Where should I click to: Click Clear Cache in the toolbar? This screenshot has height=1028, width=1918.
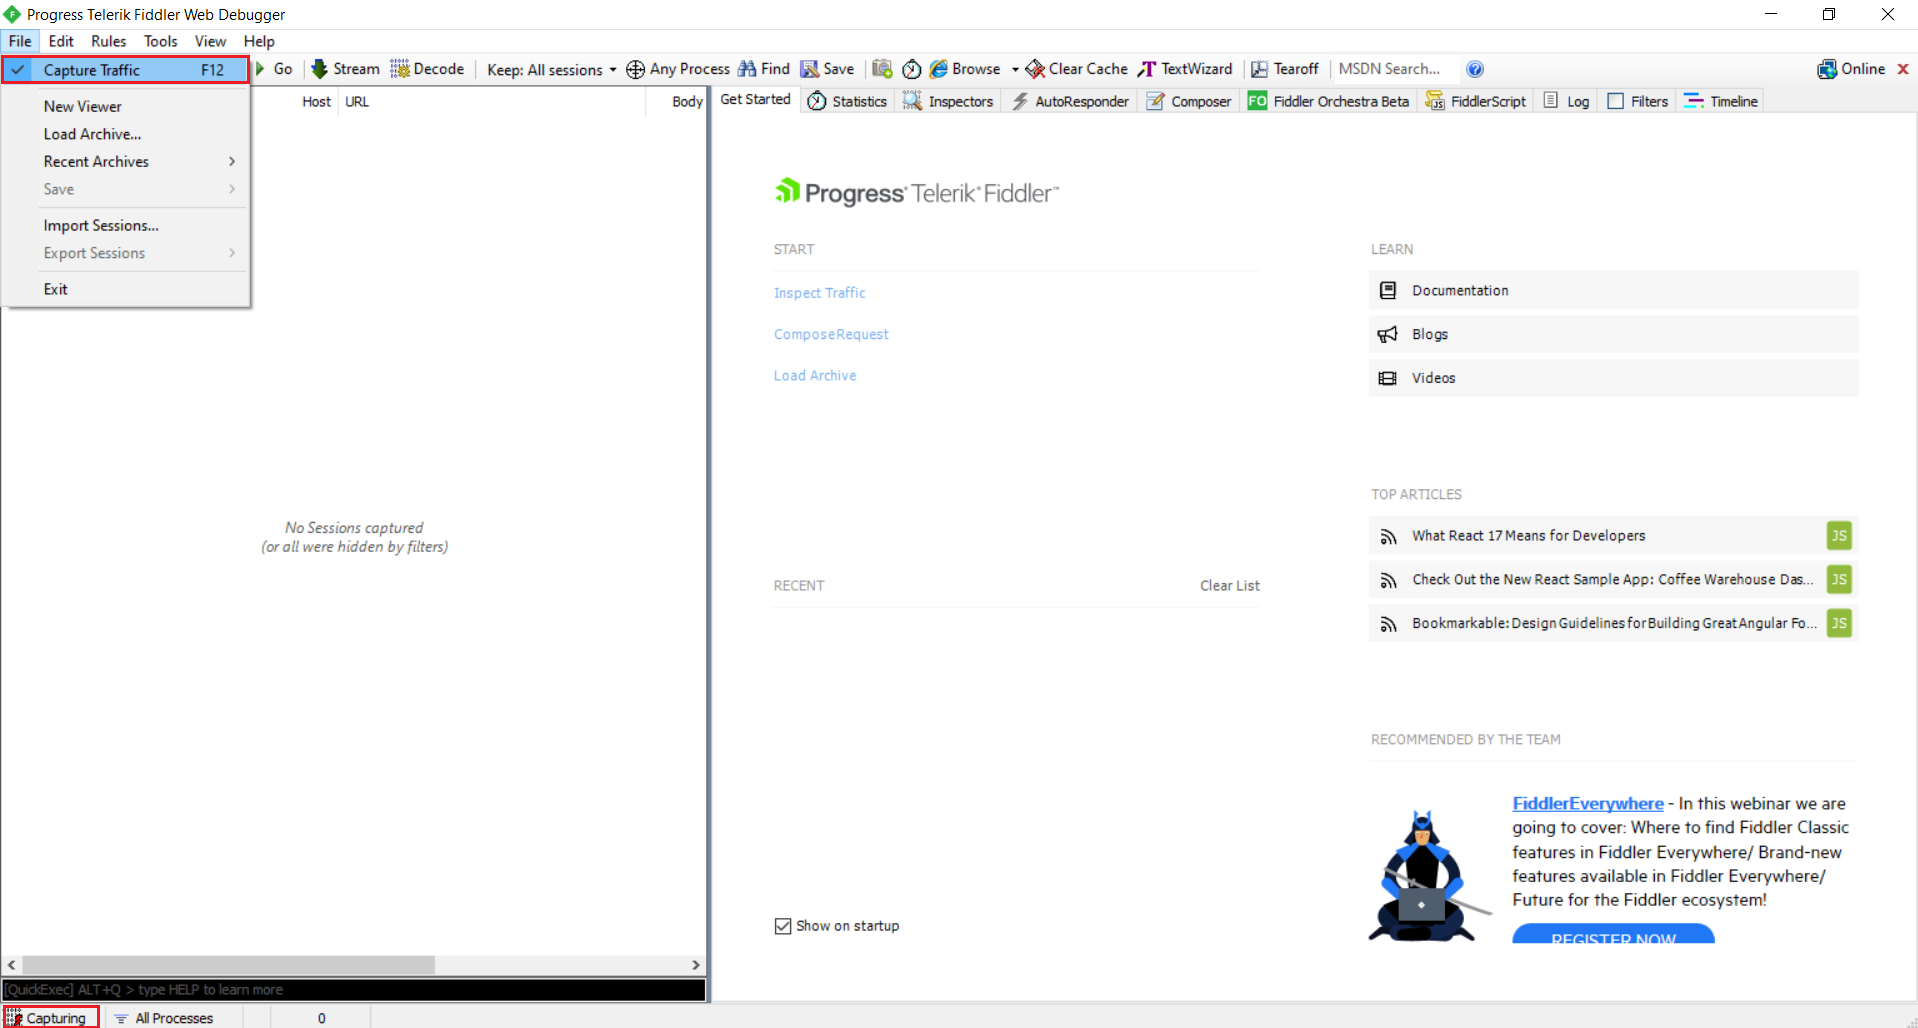click(x=1077, y=69)
